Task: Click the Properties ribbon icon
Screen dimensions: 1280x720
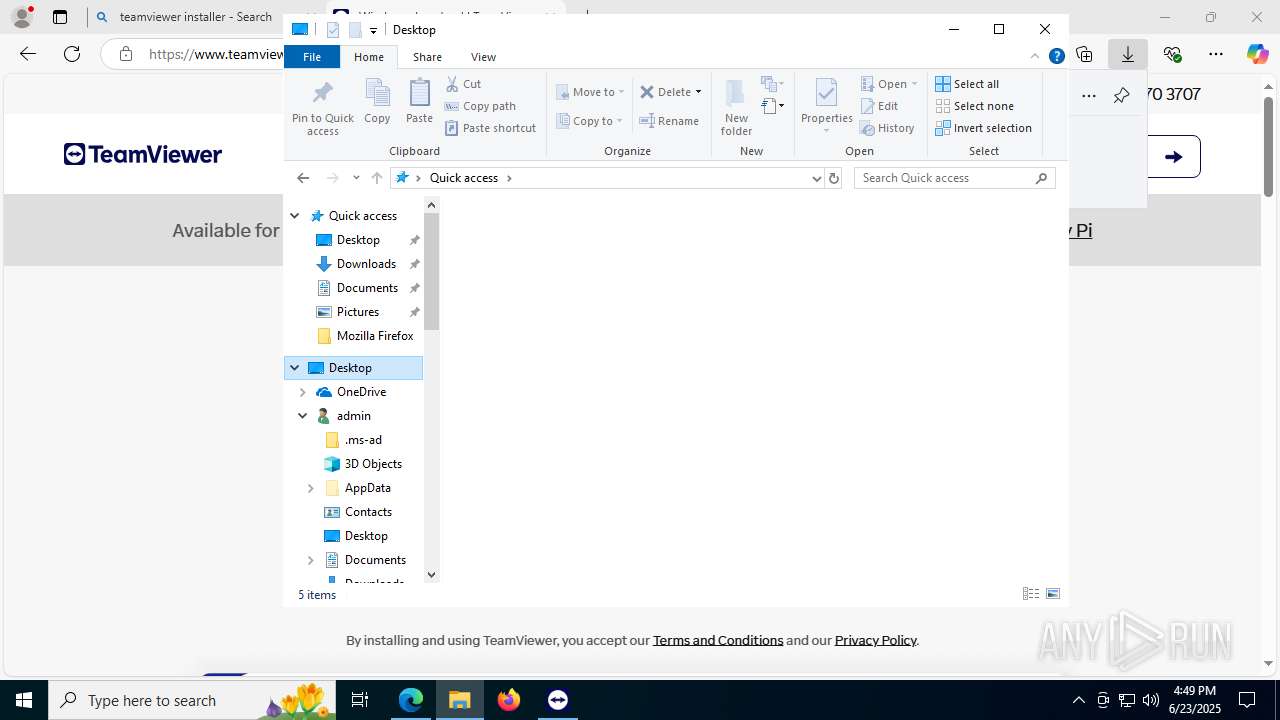Action: (x=826, y=107)
